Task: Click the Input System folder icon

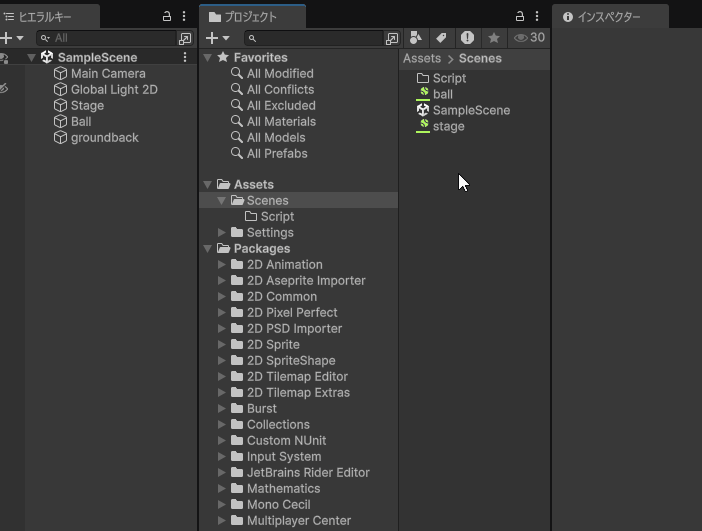Action: click(x=237, y=456)
